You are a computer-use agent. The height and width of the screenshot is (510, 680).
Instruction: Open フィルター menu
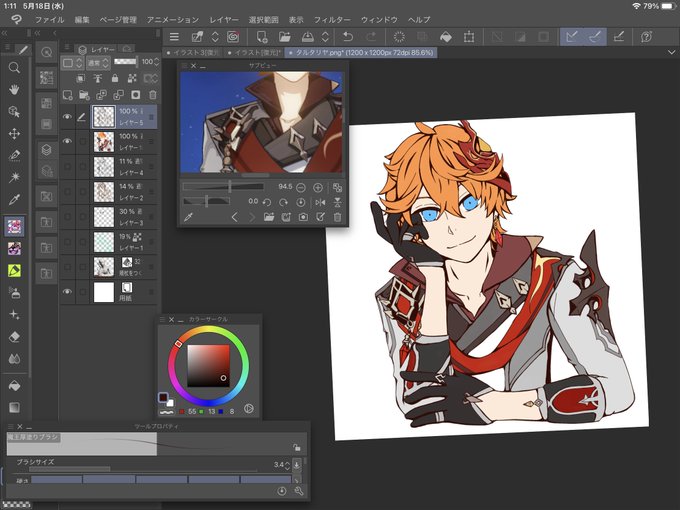click(x=332, y=20)
